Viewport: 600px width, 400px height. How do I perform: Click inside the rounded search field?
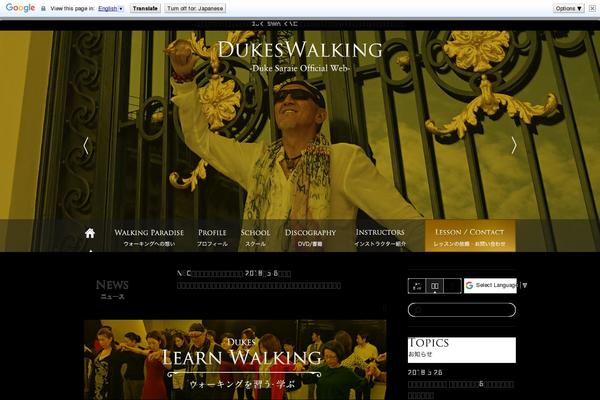tap(462, 310)
